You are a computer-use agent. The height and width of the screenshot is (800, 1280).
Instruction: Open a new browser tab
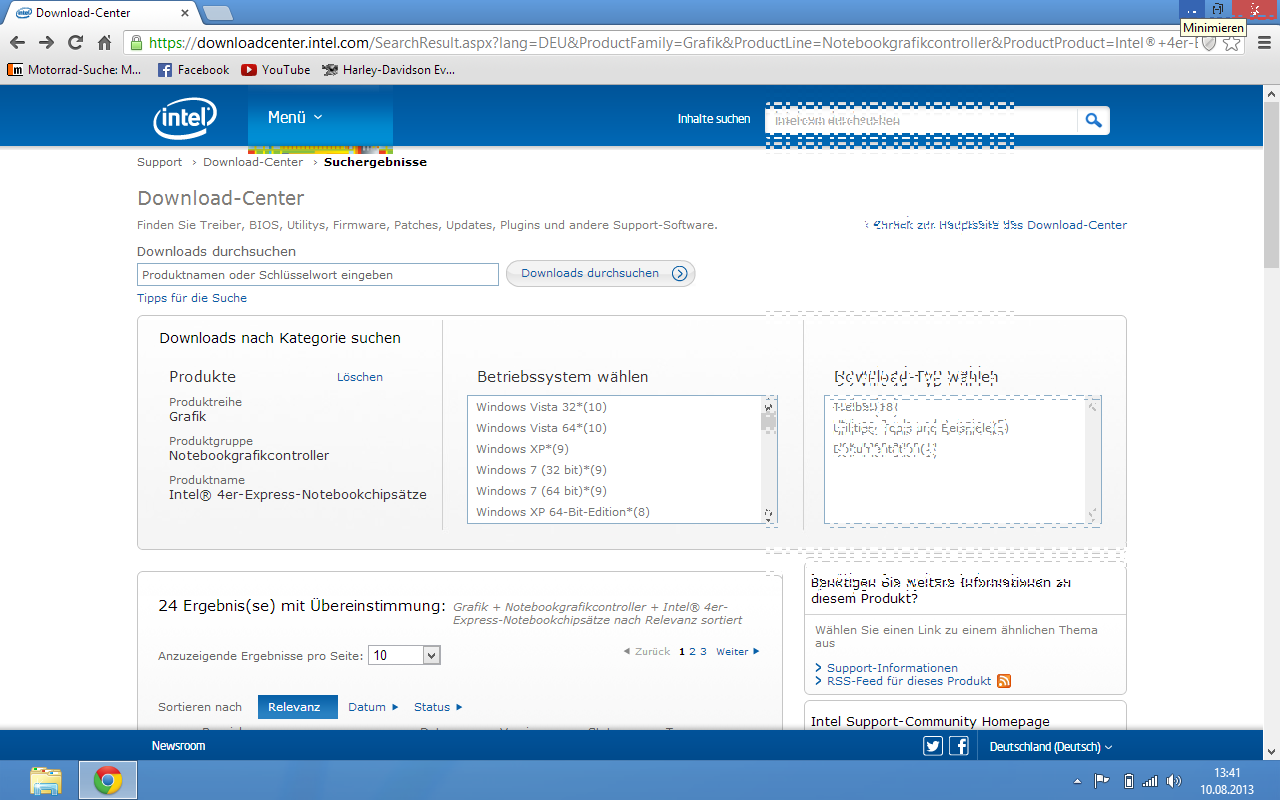217,13
